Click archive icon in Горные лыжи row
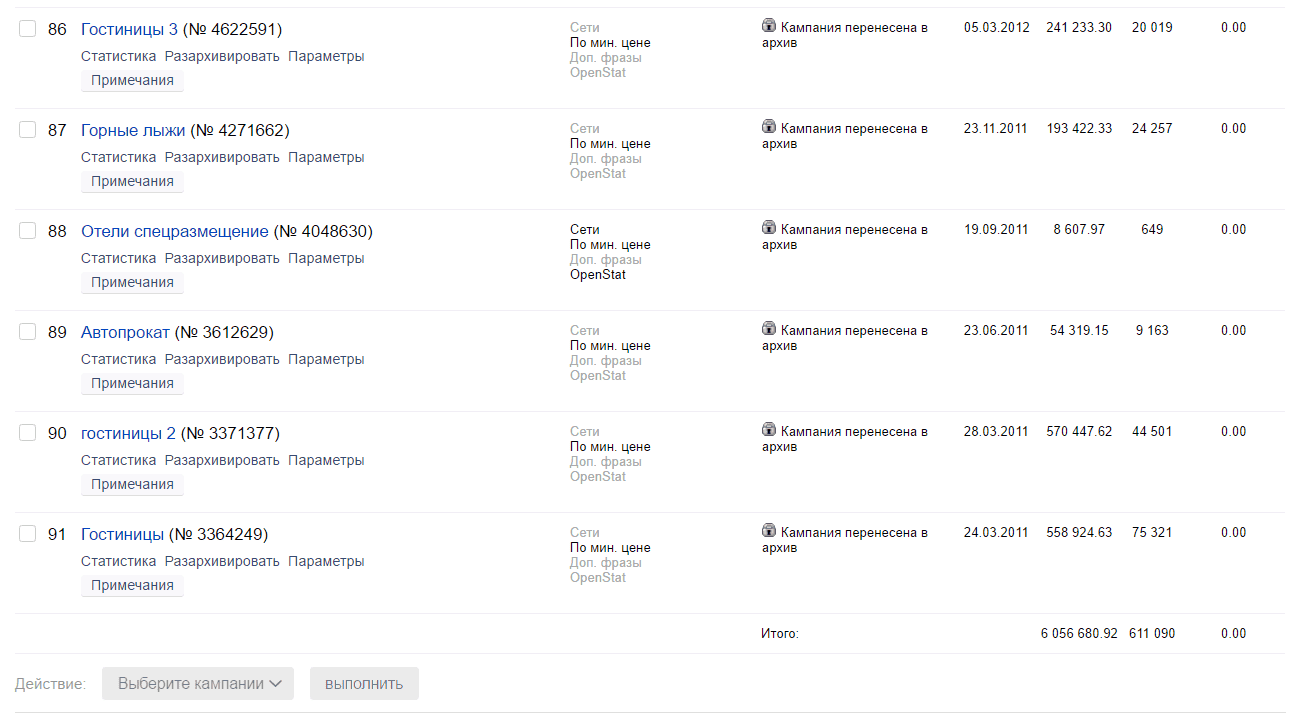This screenshot has height=718, width=1291. (769, 128)
